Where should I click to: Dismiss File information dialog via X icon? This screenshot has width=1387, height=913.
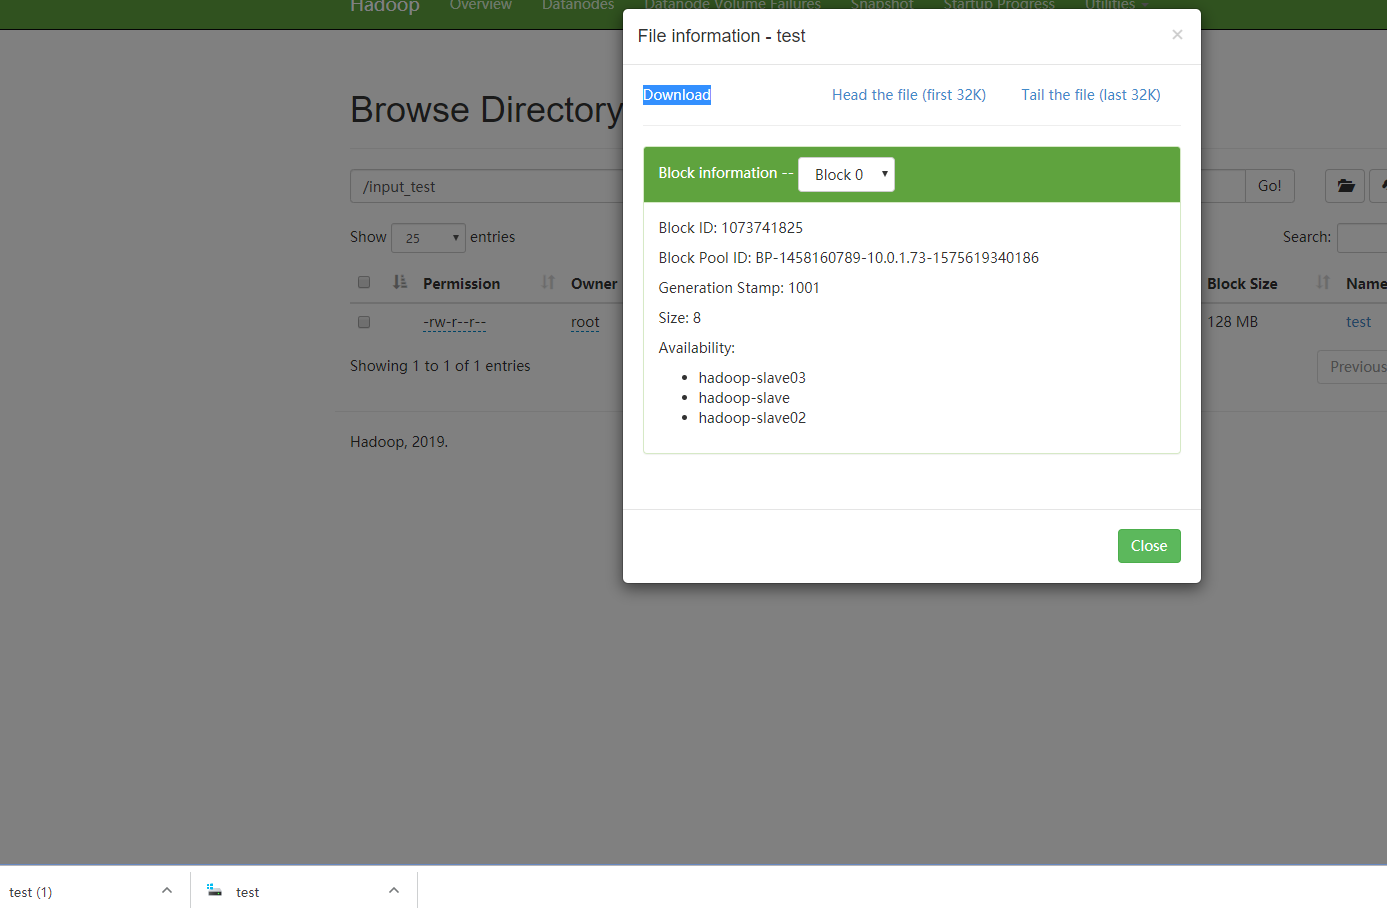click(x=1177, y=34)
